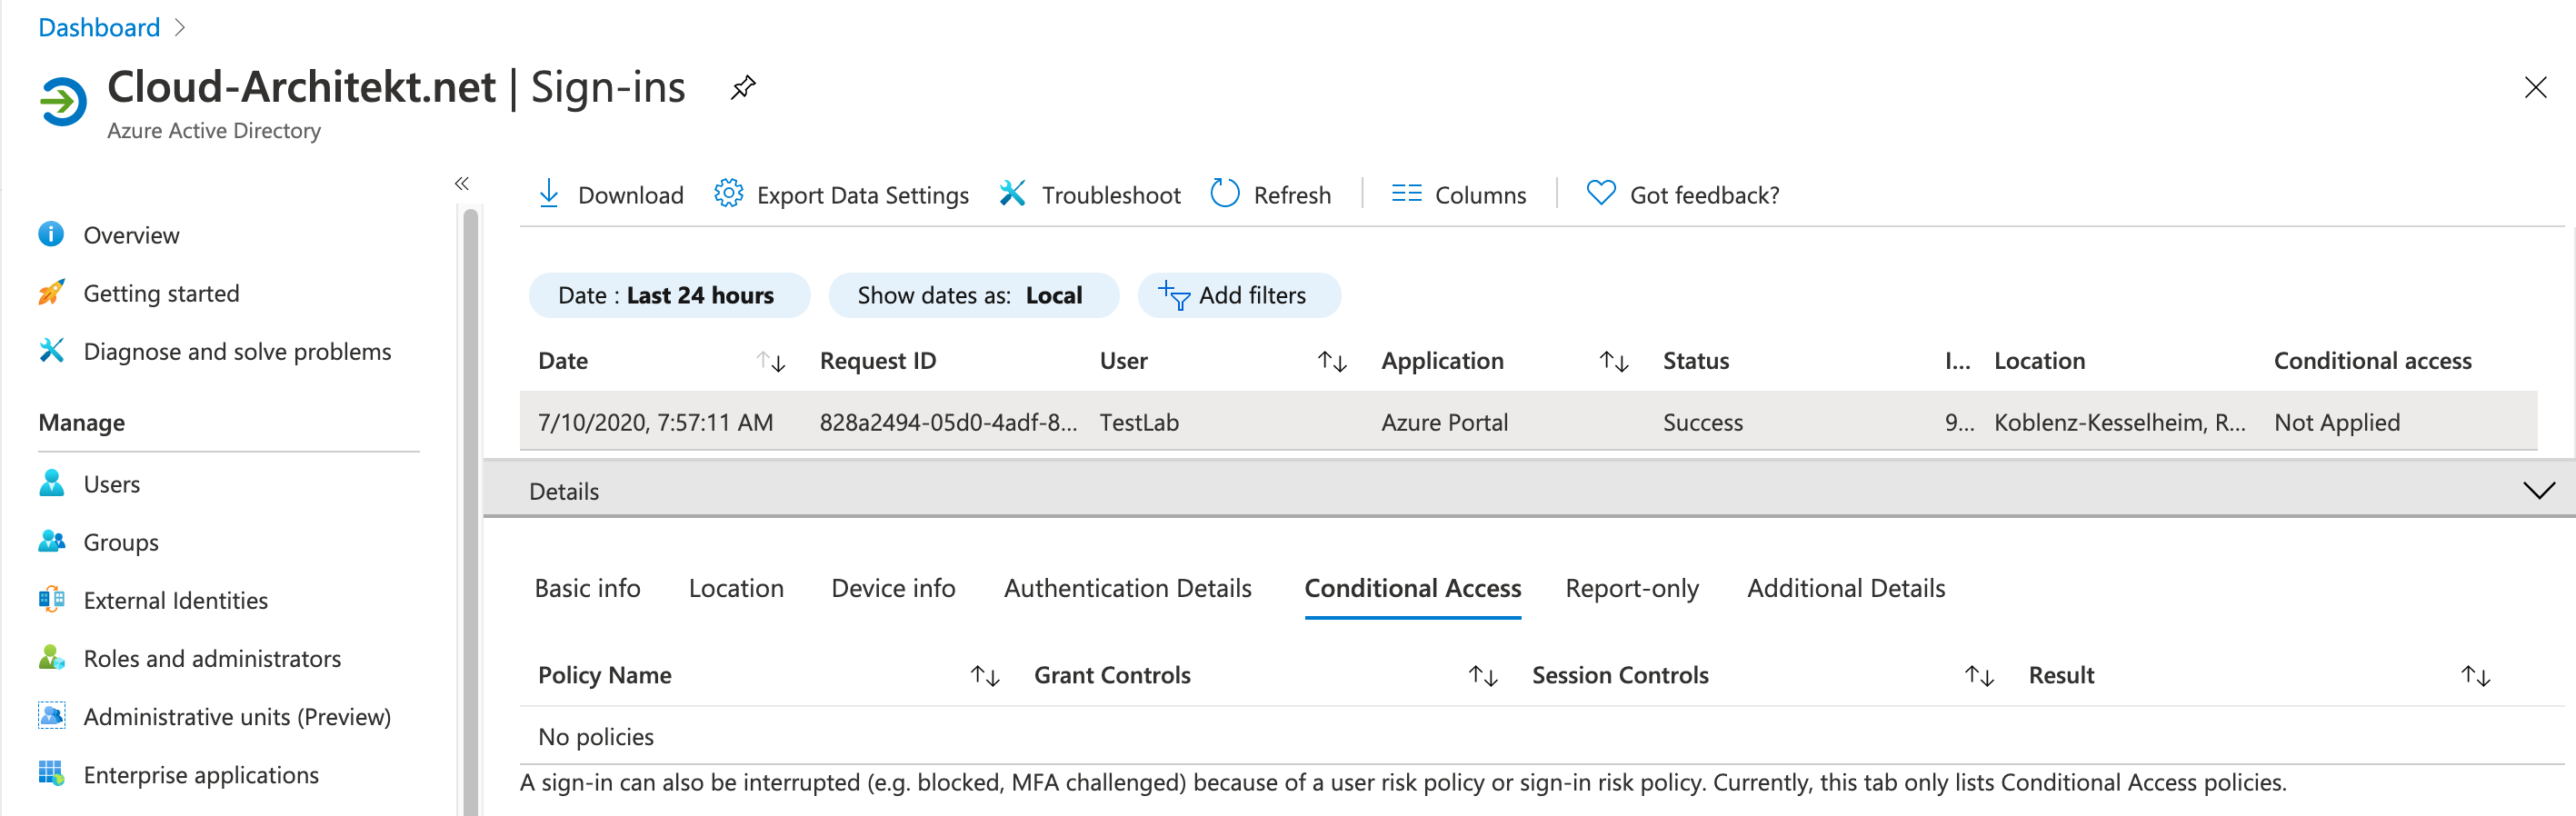Click the Koblenz-Kesselheim location cell
2576x816 pixels.
[2119, 422]
